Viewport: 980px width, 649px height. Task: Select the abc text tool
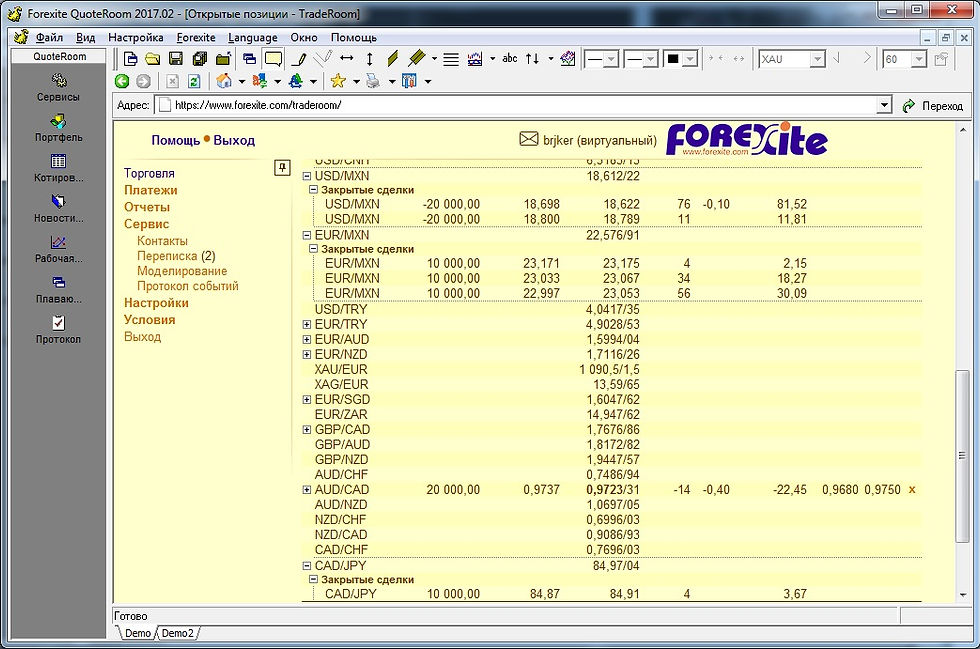[510, 58]
